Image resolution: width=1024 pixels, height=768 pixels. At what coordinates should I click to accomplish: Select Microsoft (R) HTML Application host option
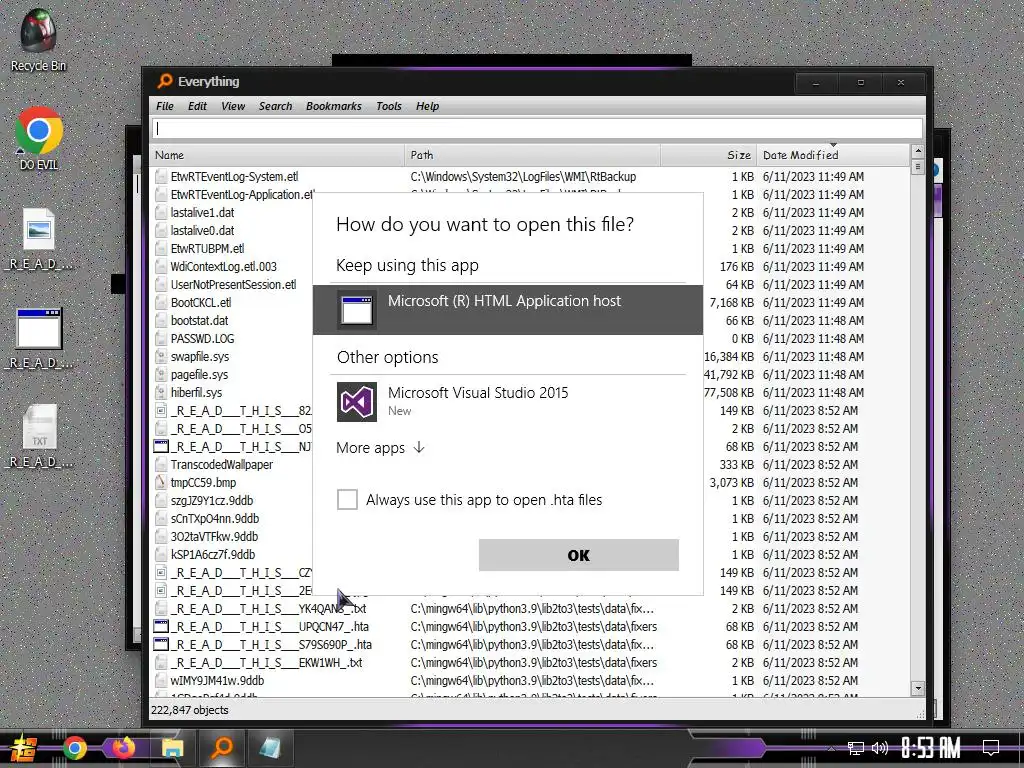pyautogui.click(x=508, y=310)
